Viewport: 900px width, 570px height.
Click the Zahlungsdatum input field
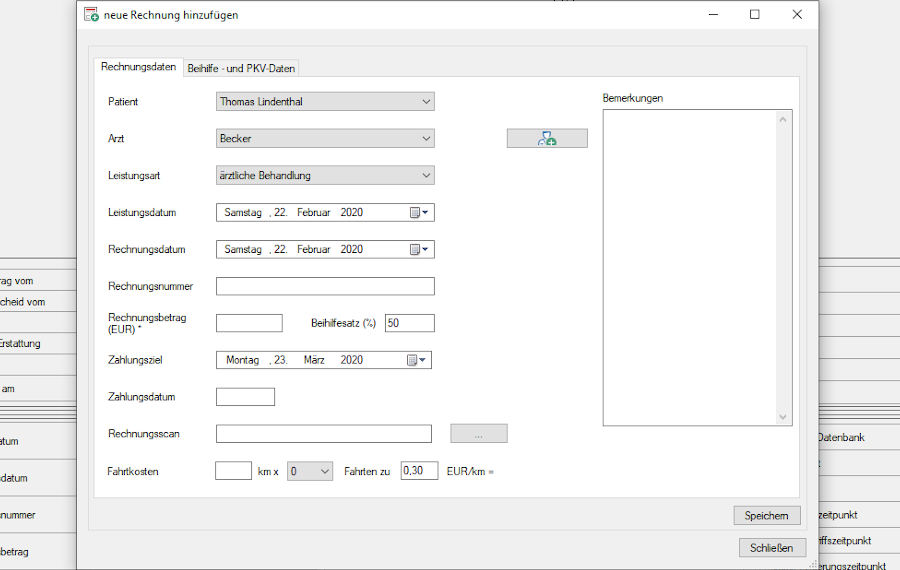pyautogui.click(x=245, y=397)
